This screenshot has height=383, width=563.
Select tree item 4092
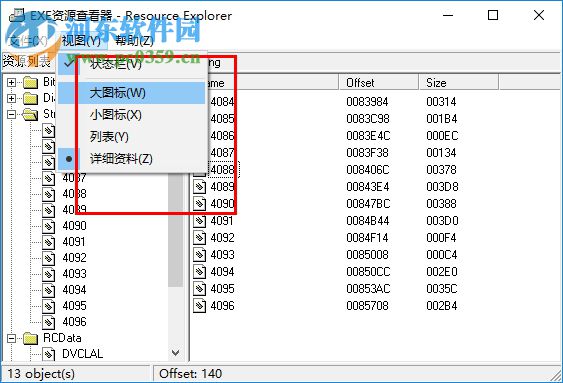(x=74, y=258)
